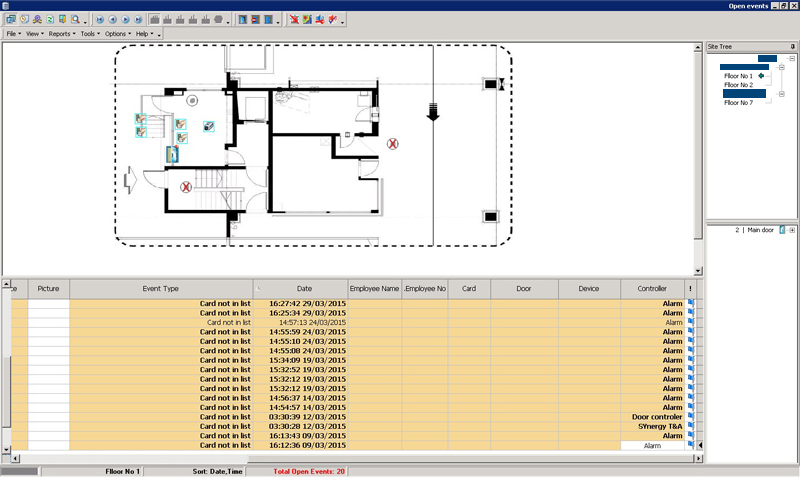Select Floor No 2 in Site Tree
This screenshot has width=800, height=477.
click(738, 85)
